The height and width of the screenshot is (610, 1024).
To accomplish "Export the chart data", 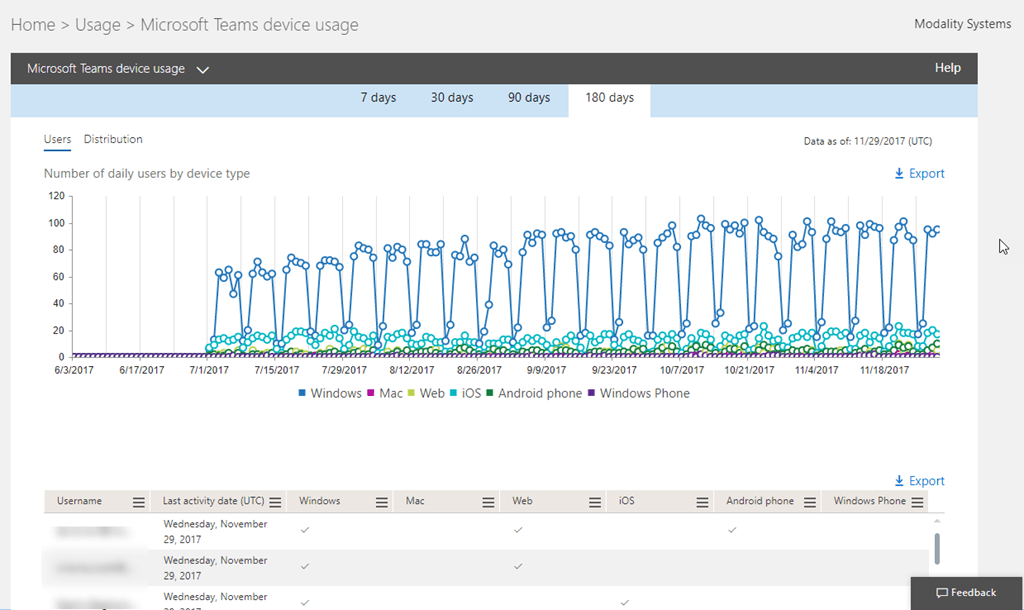I will click(x=919, y=174).
